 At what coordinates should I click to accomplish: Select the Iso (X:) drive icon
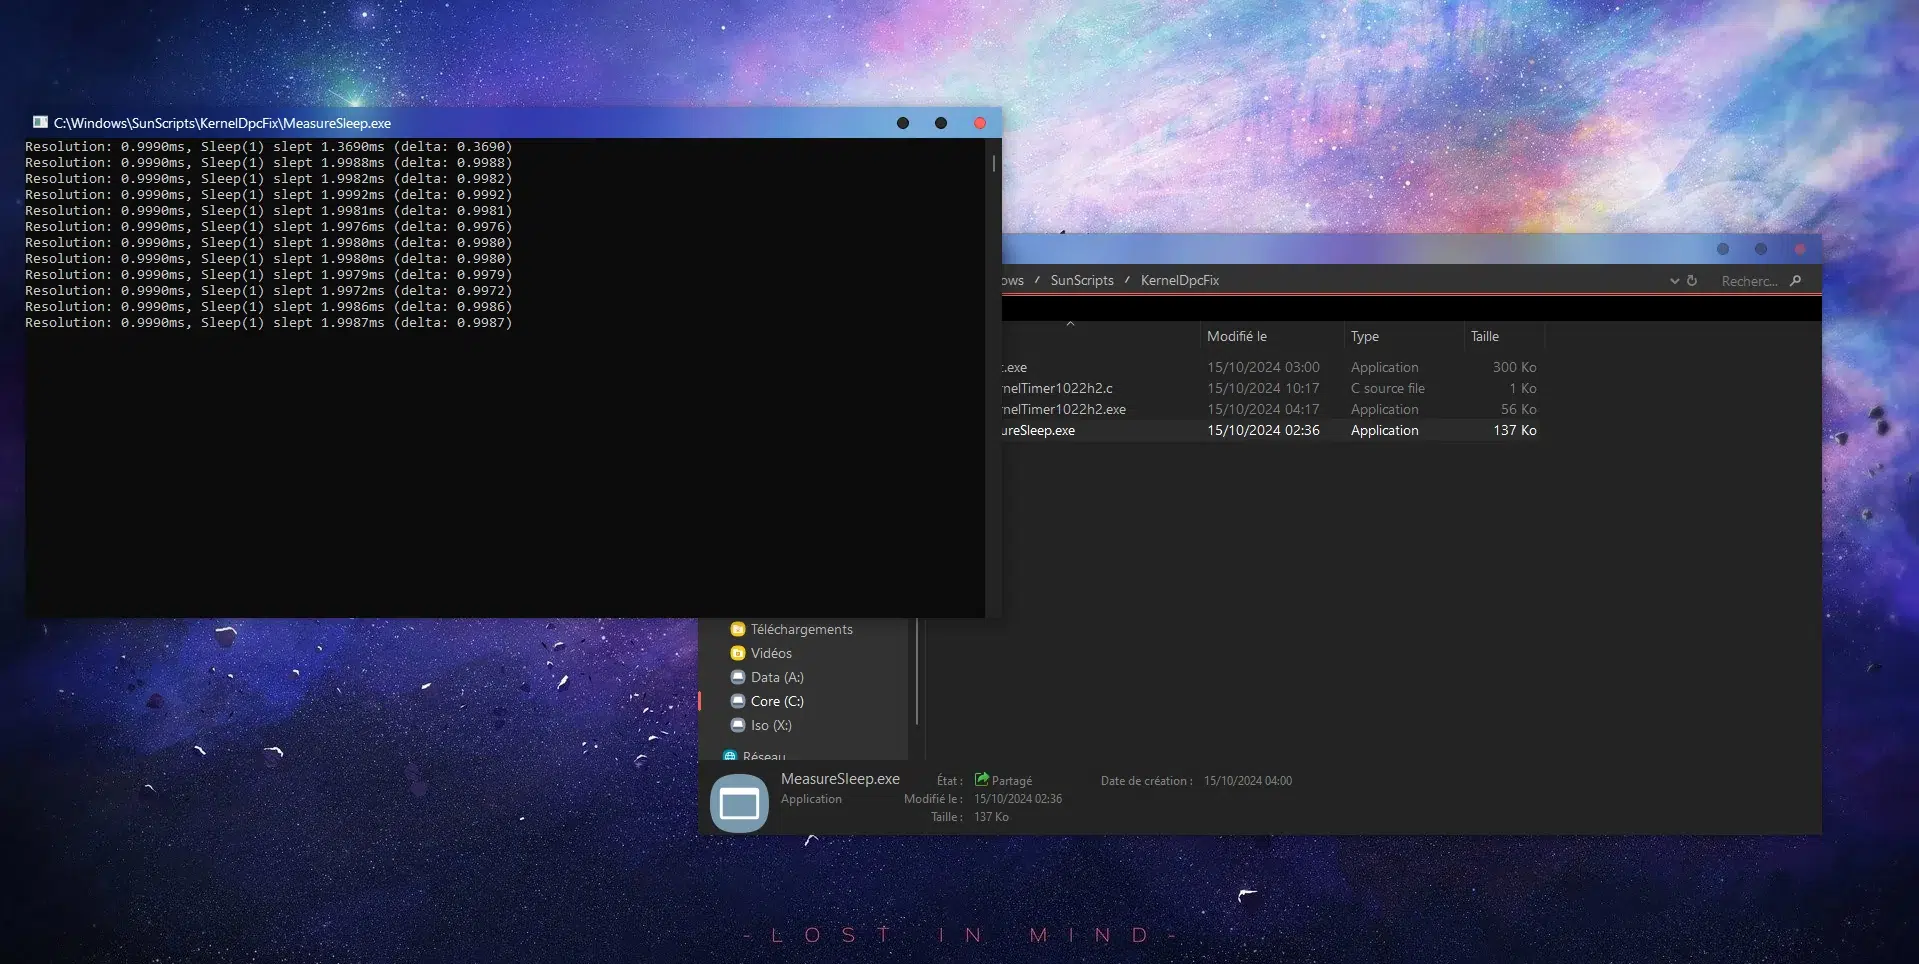[738, 725]
